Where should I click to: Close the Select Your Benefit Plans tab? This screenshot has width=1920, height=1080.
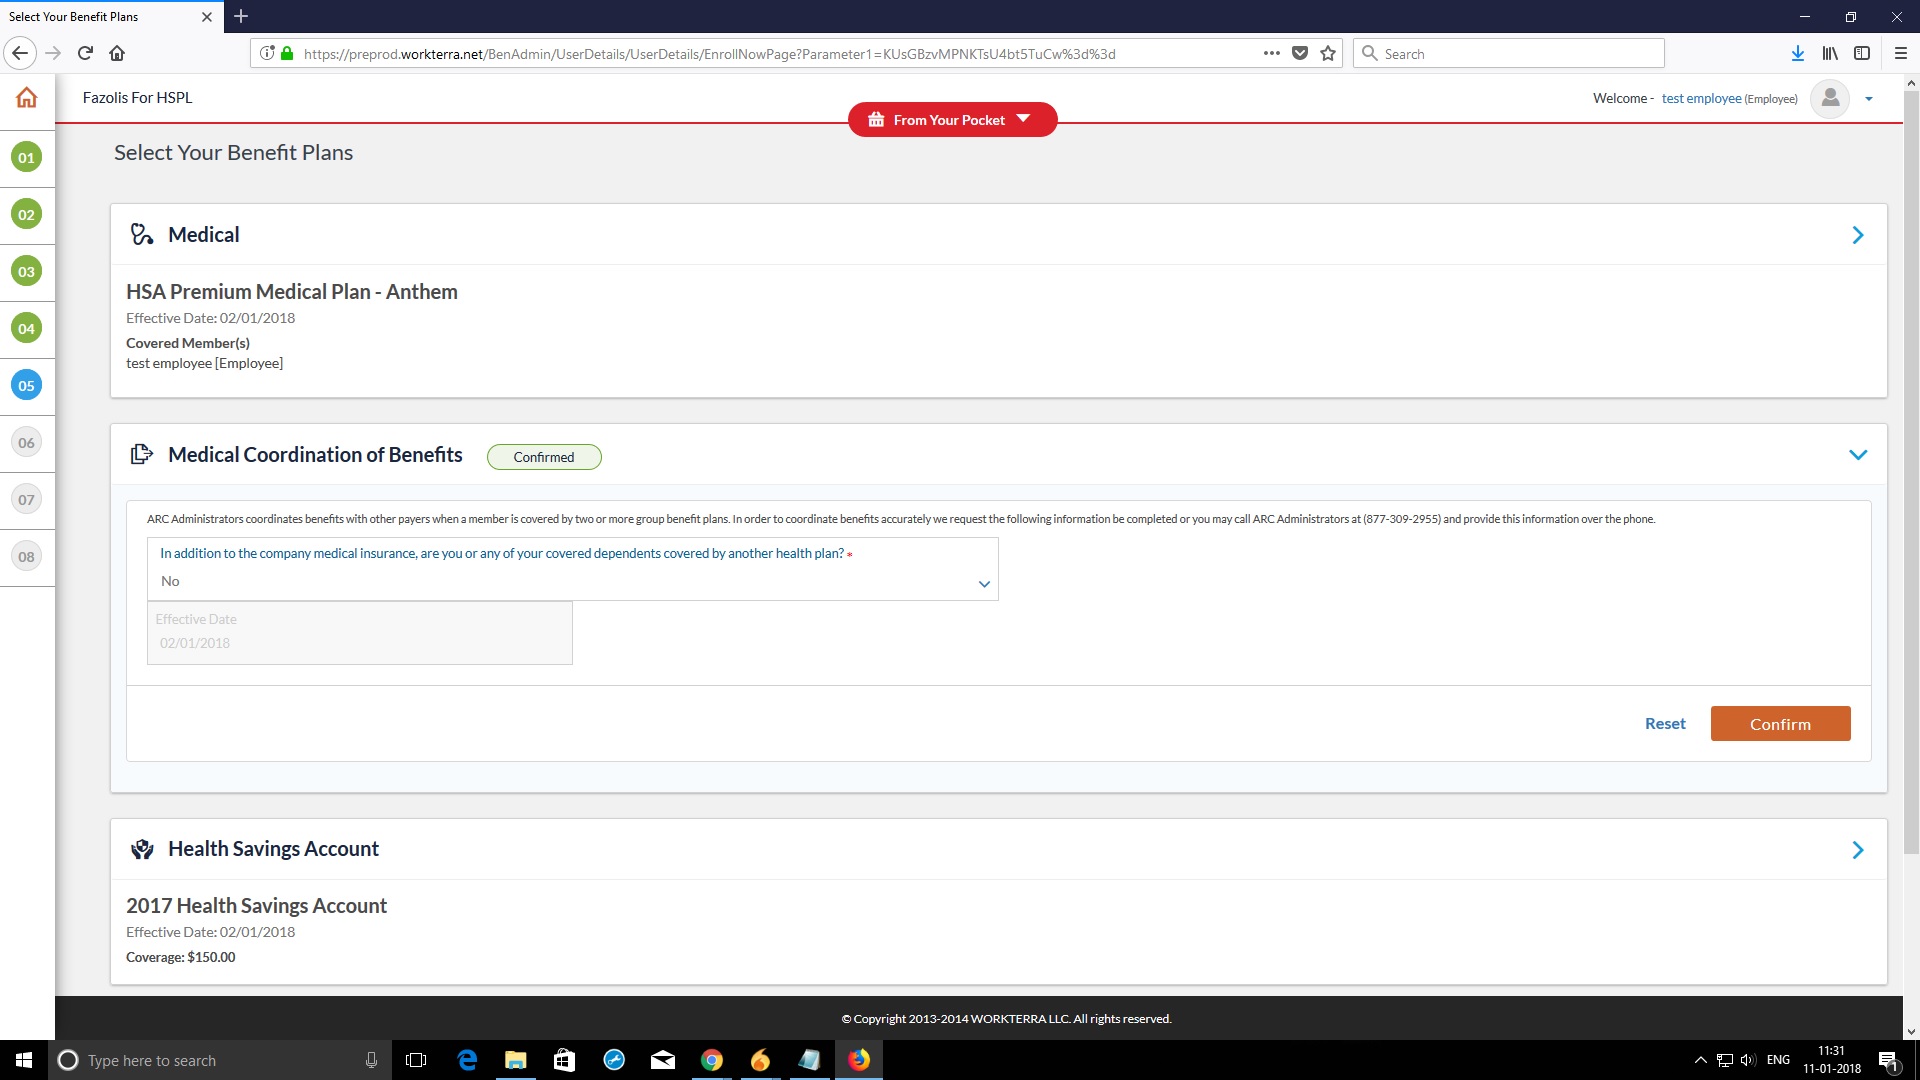click(207, 17)
